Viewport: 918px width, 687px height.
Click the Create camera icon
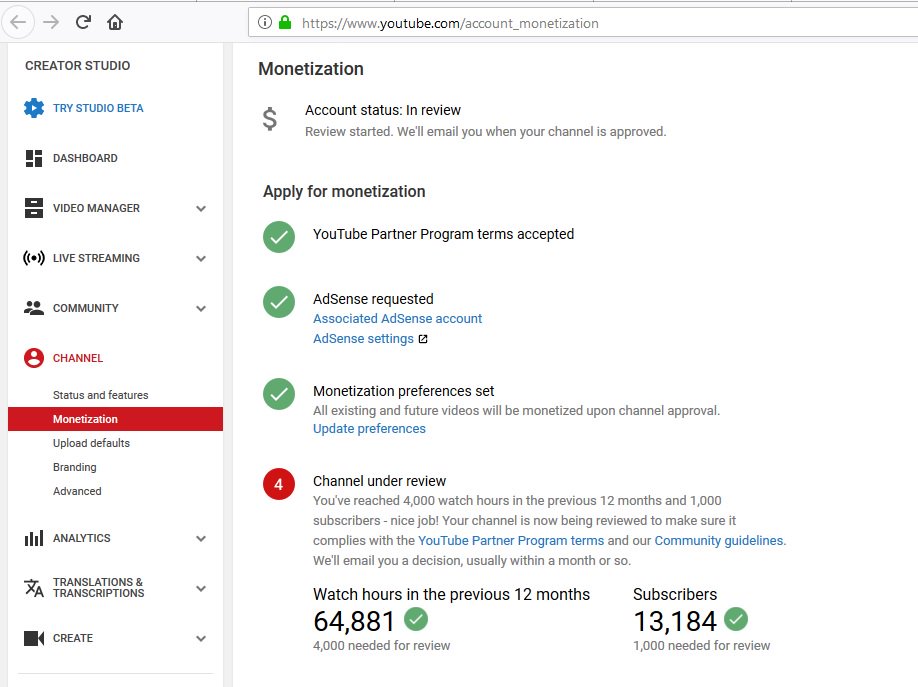[x=34, y=638]
